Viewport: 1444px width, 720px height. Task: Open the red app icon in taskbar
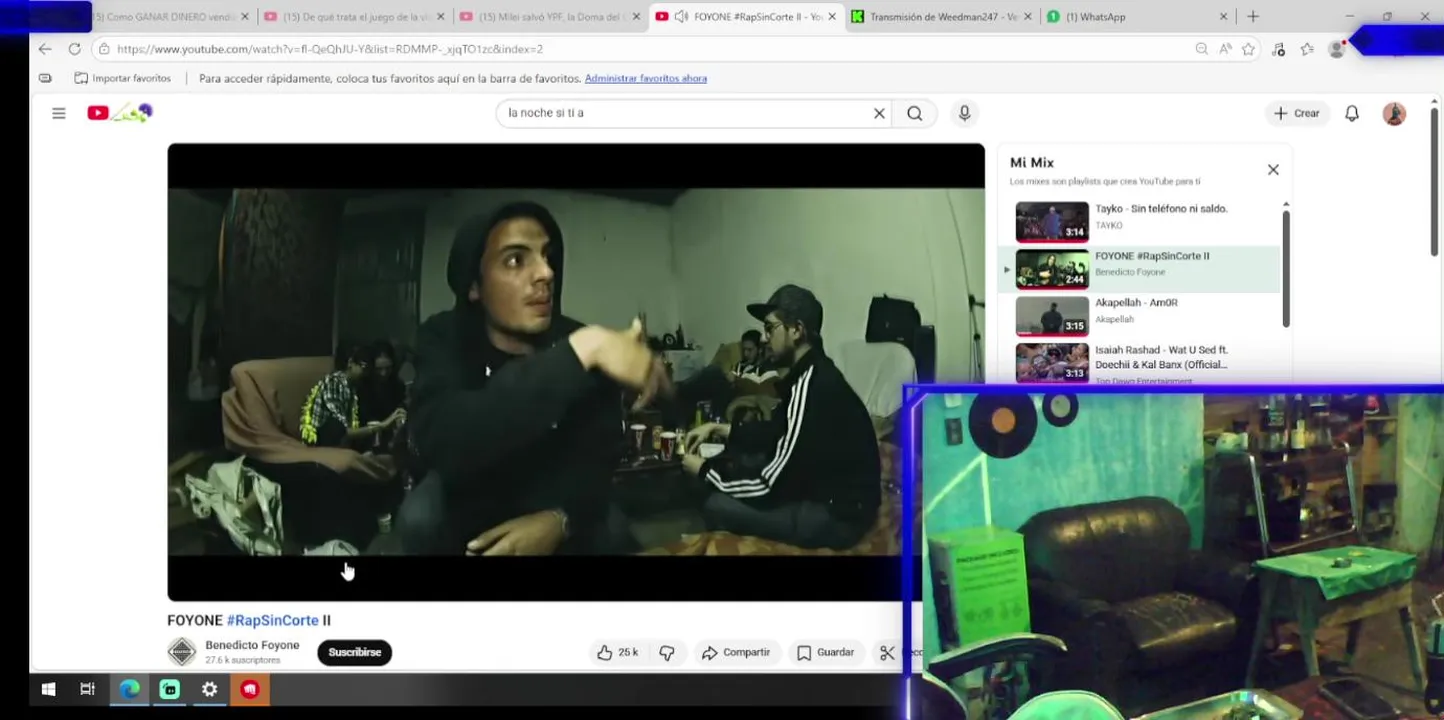(249, 689)
